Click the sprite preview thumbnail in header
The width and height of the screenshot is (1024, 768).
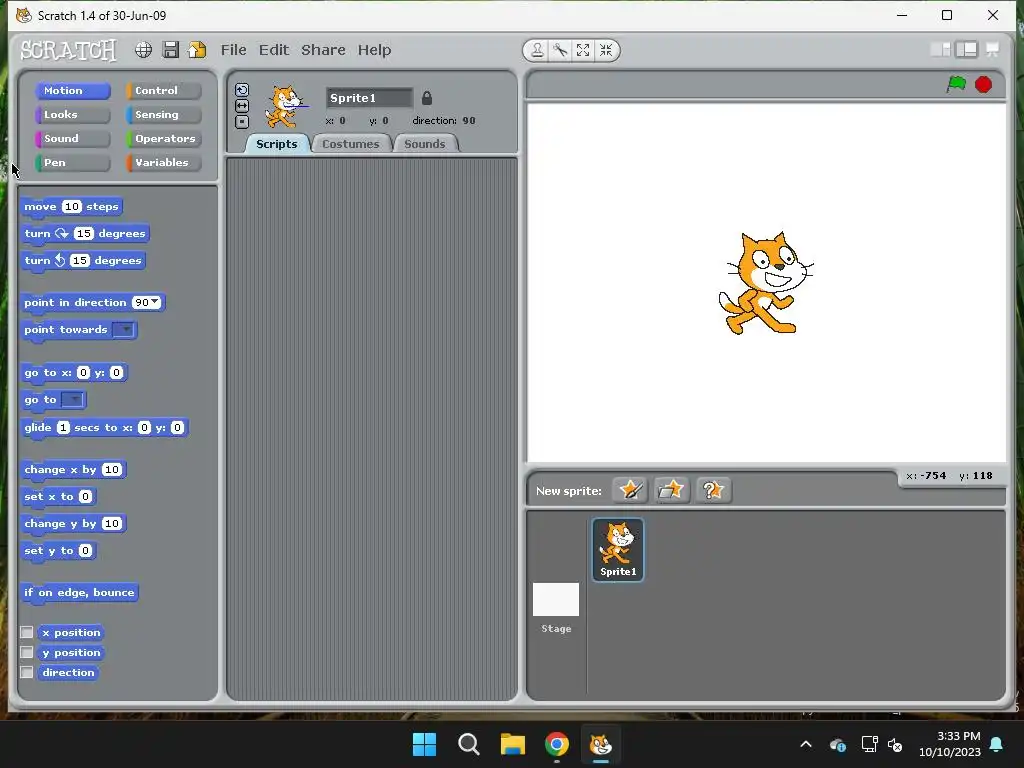285,106
